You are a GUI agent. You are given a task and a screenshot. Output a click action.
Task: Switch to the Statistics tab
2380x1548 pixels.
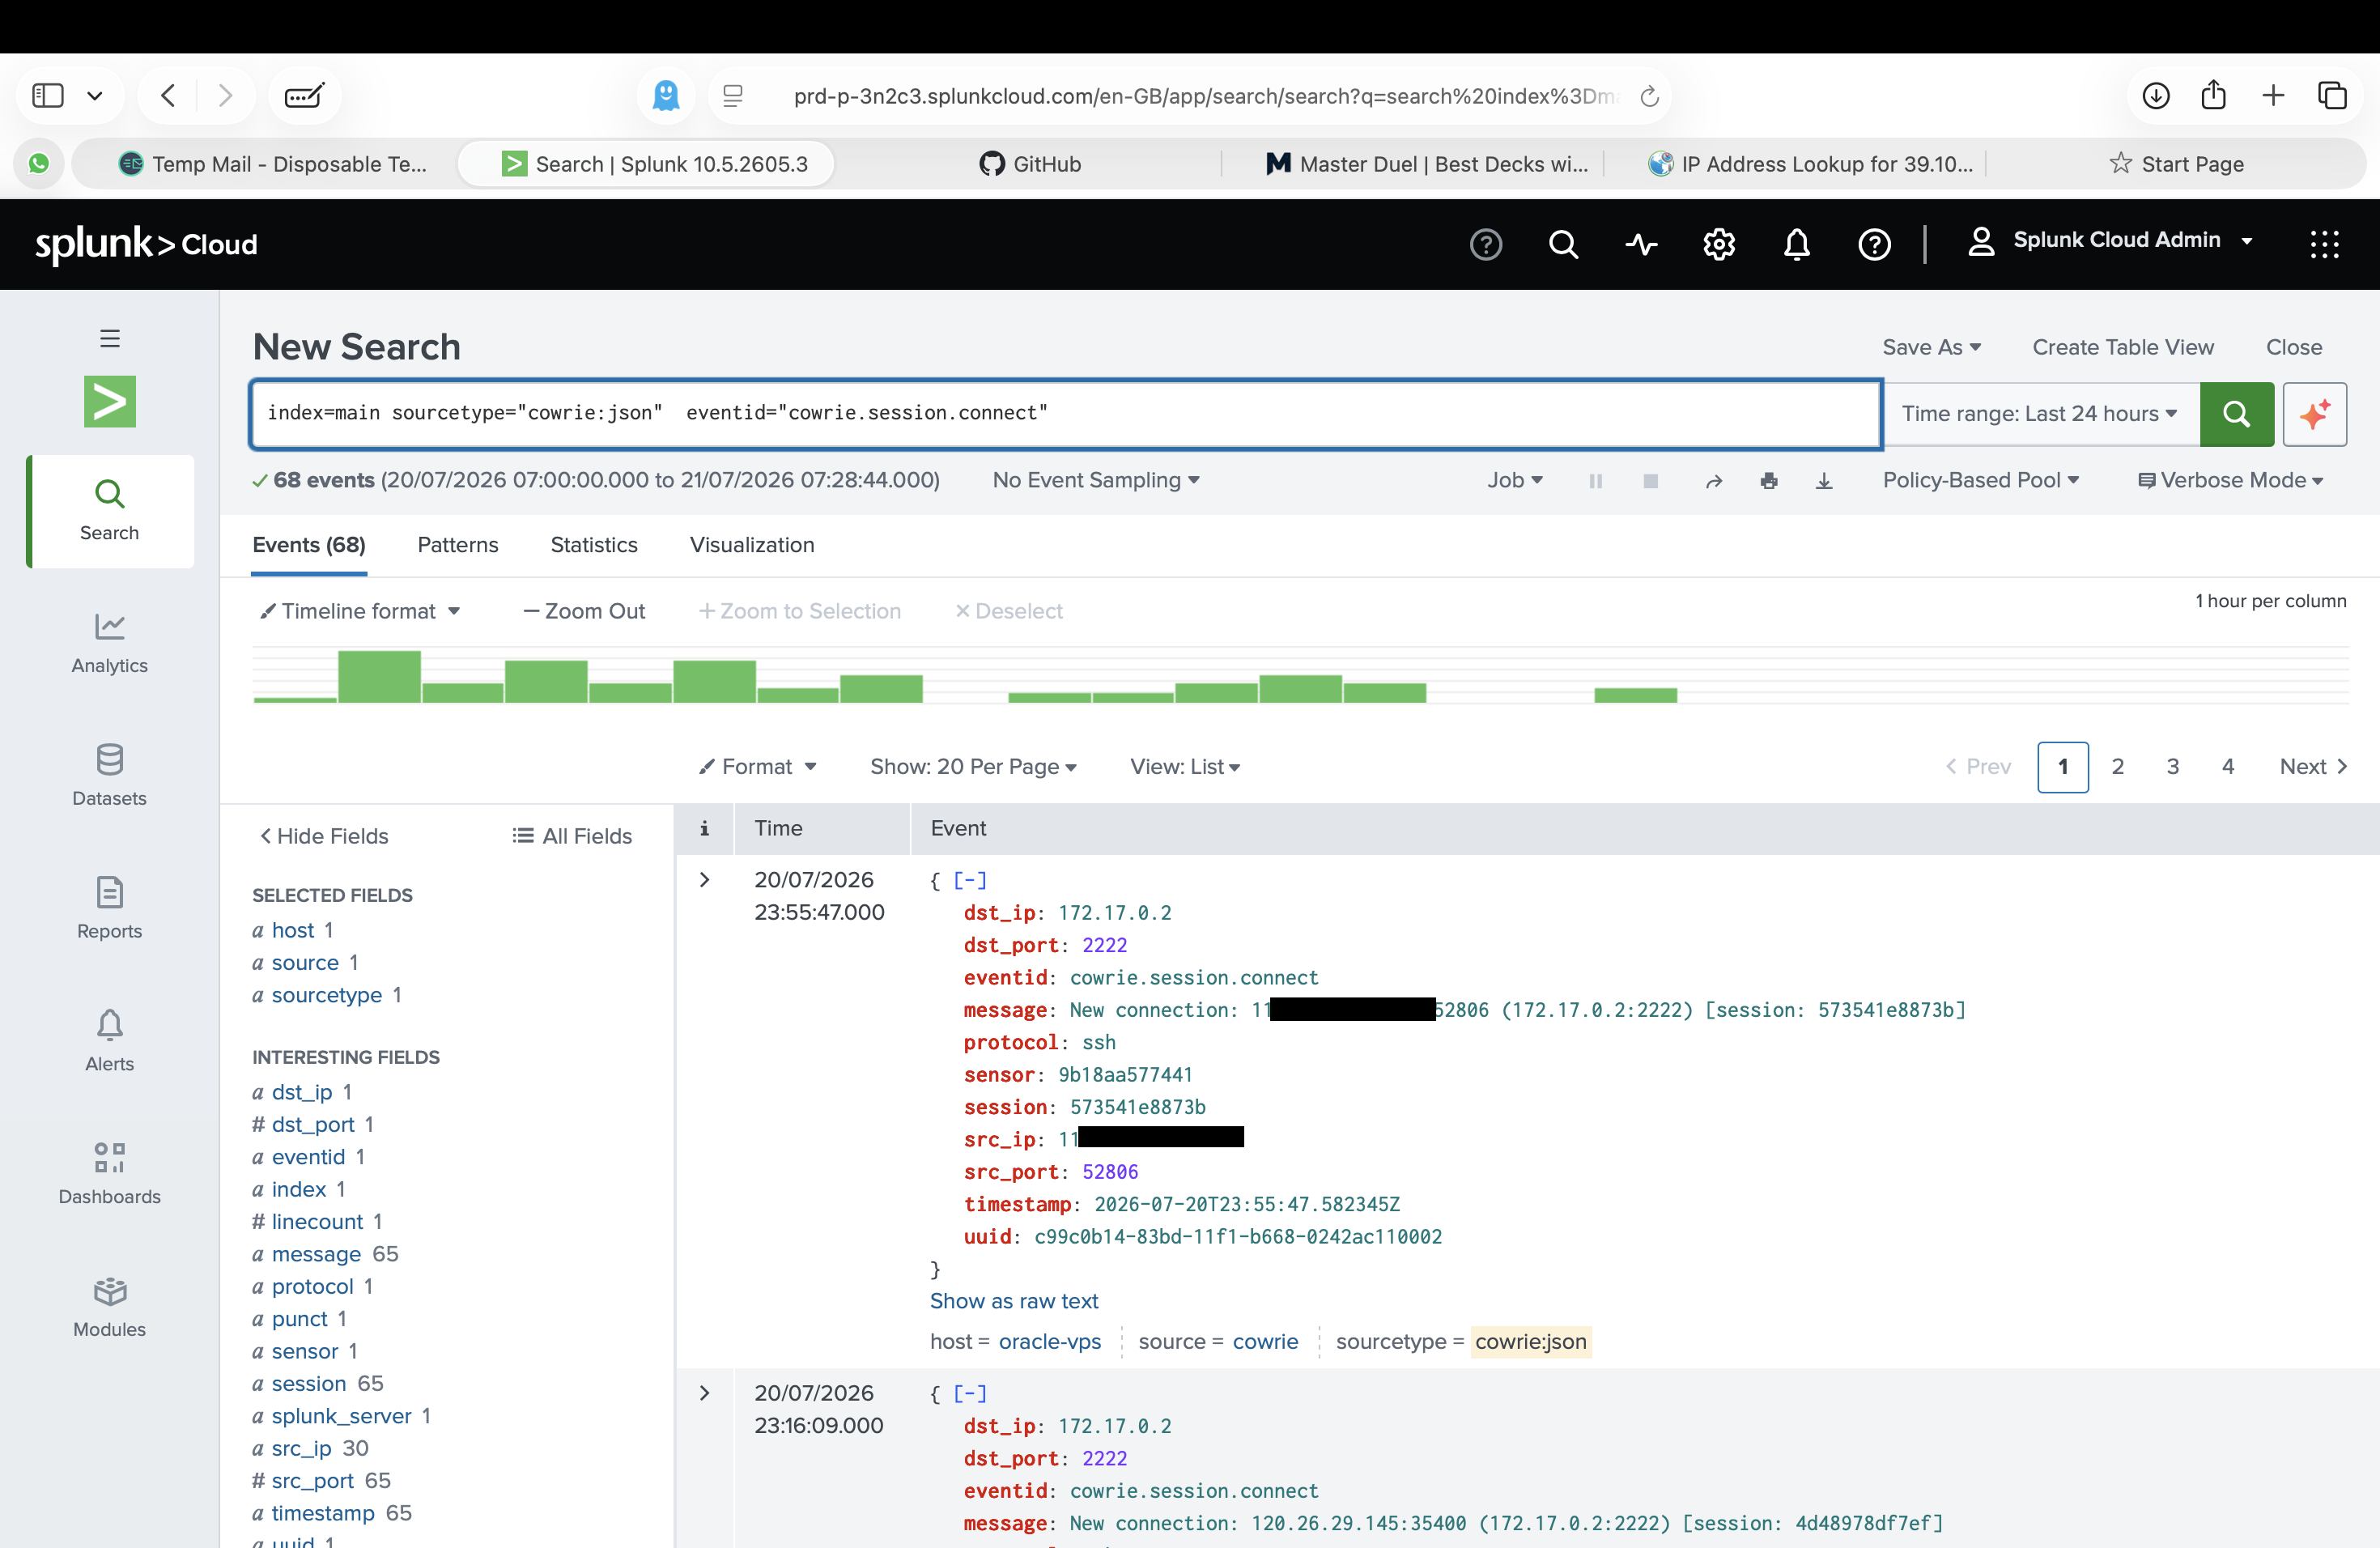[594, 545]
